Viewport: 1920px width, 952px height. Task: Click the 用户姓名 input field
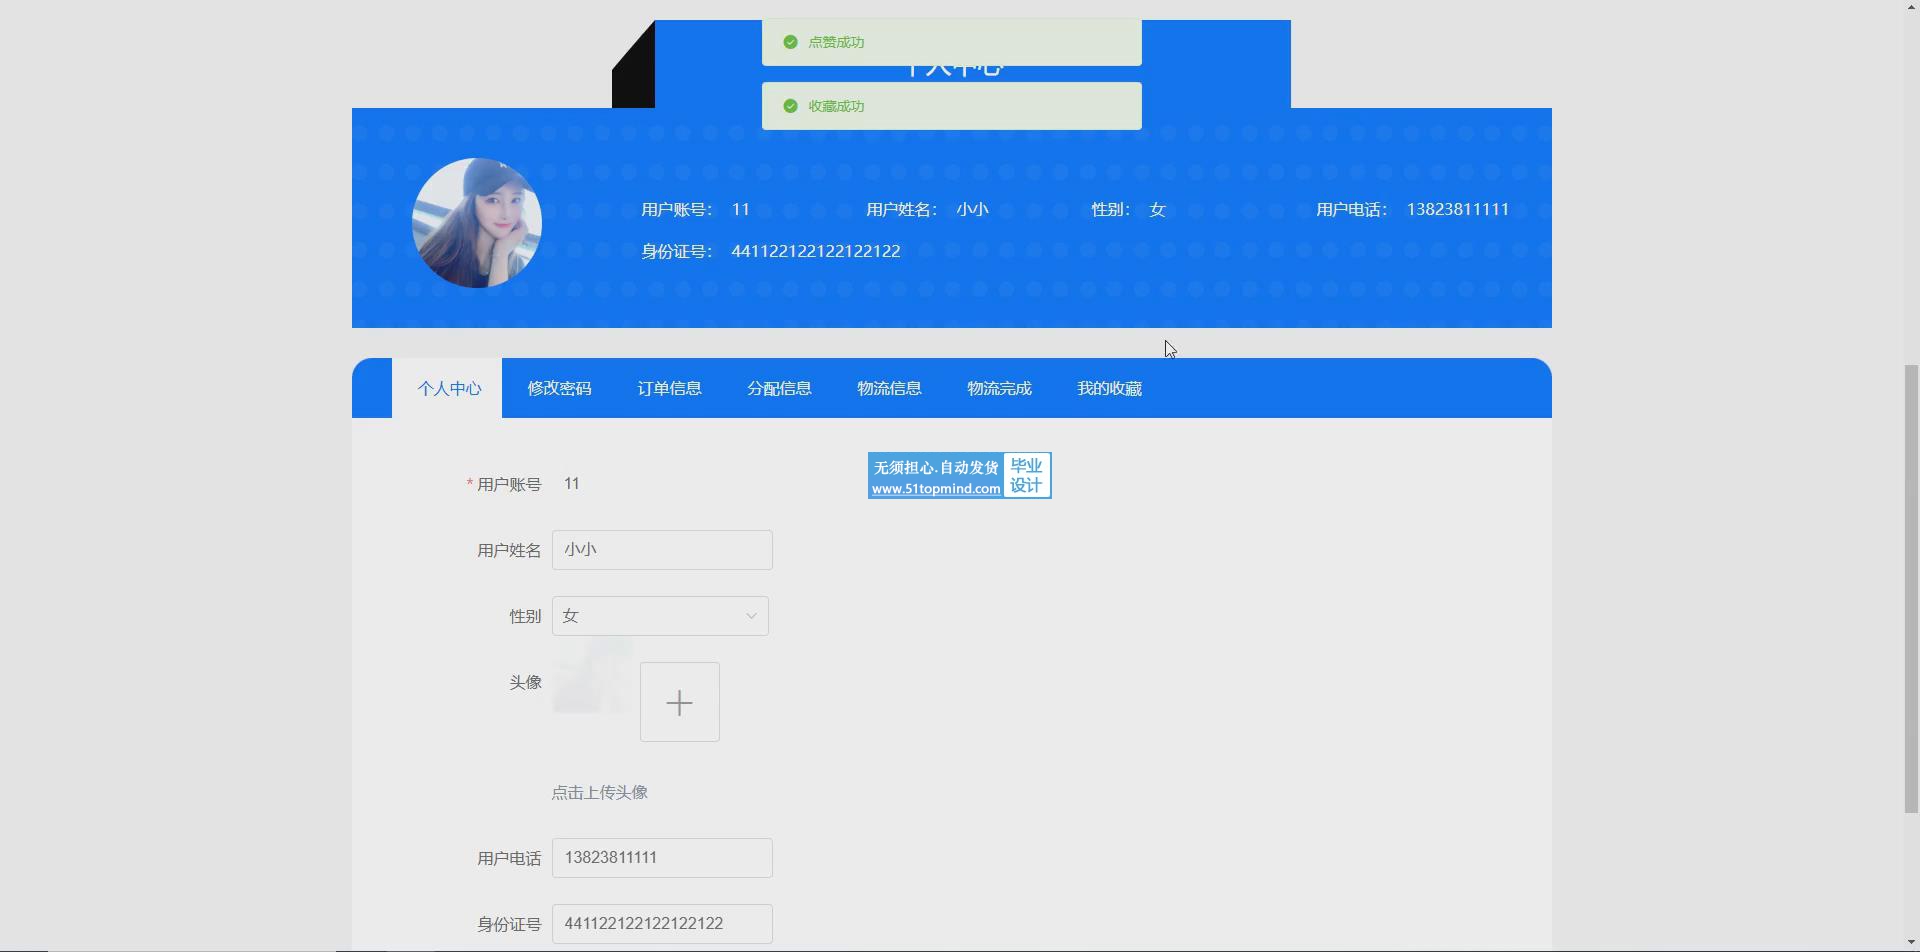(x=661, y=550)
